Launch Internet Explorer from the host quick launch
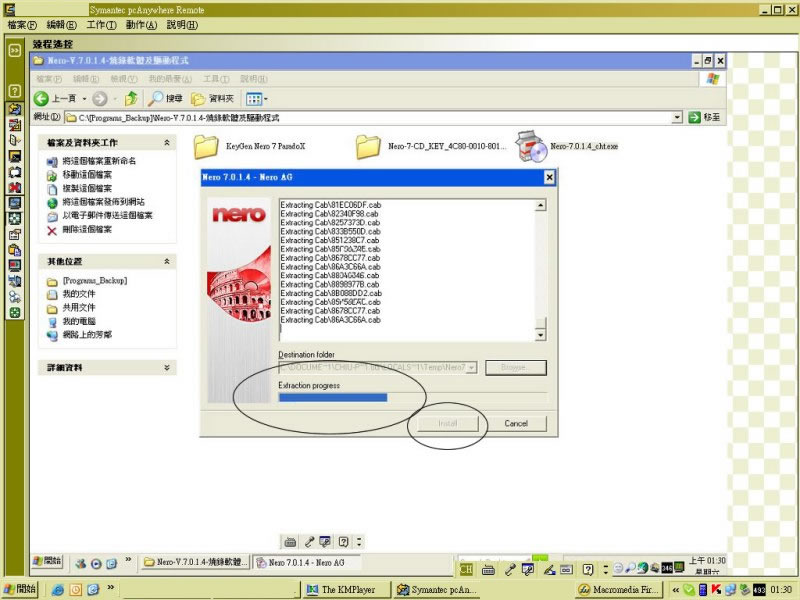This screenshot has height=600, width=800. click(58, 589)
